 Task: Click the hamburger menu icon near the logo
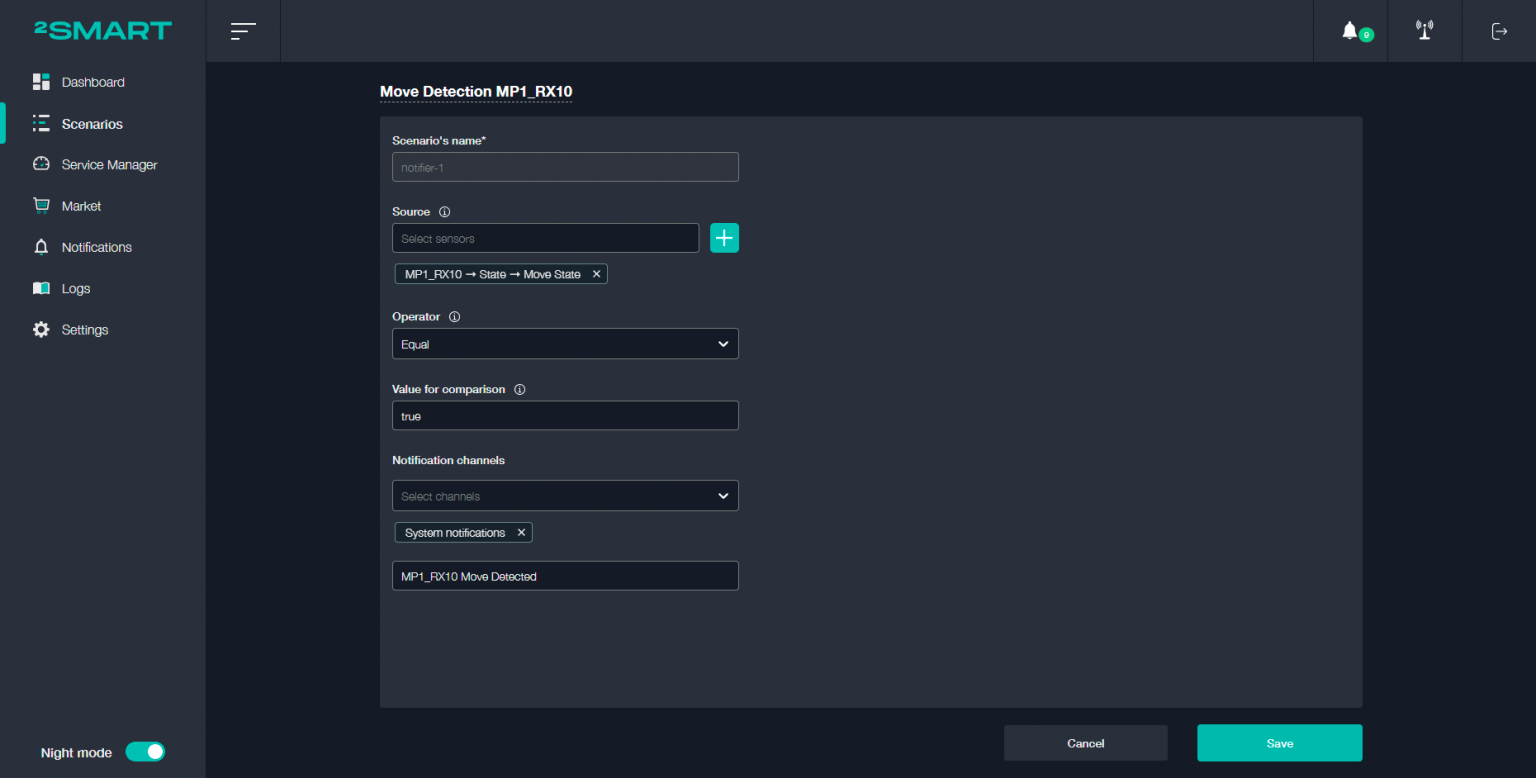[x=243, y=30]
